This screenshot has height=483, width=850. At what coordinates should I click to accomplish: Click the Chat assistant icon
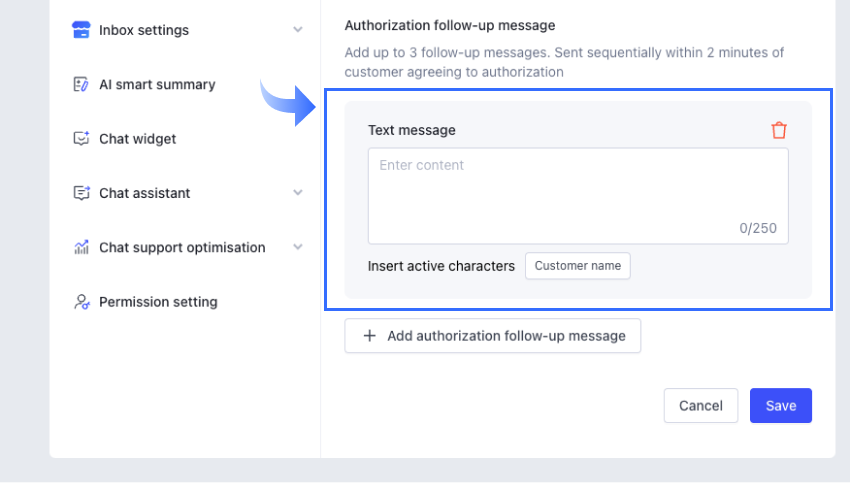coord(82,193)
